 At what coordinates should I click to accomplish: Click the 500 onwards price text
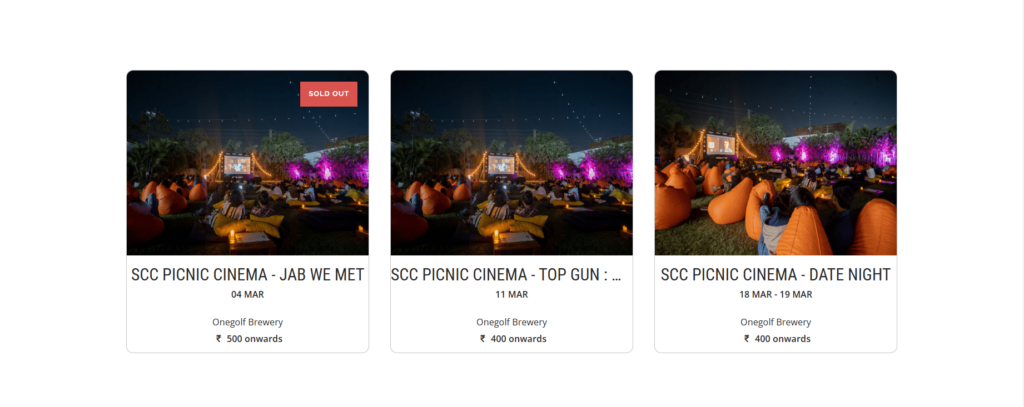click(254, 339)
